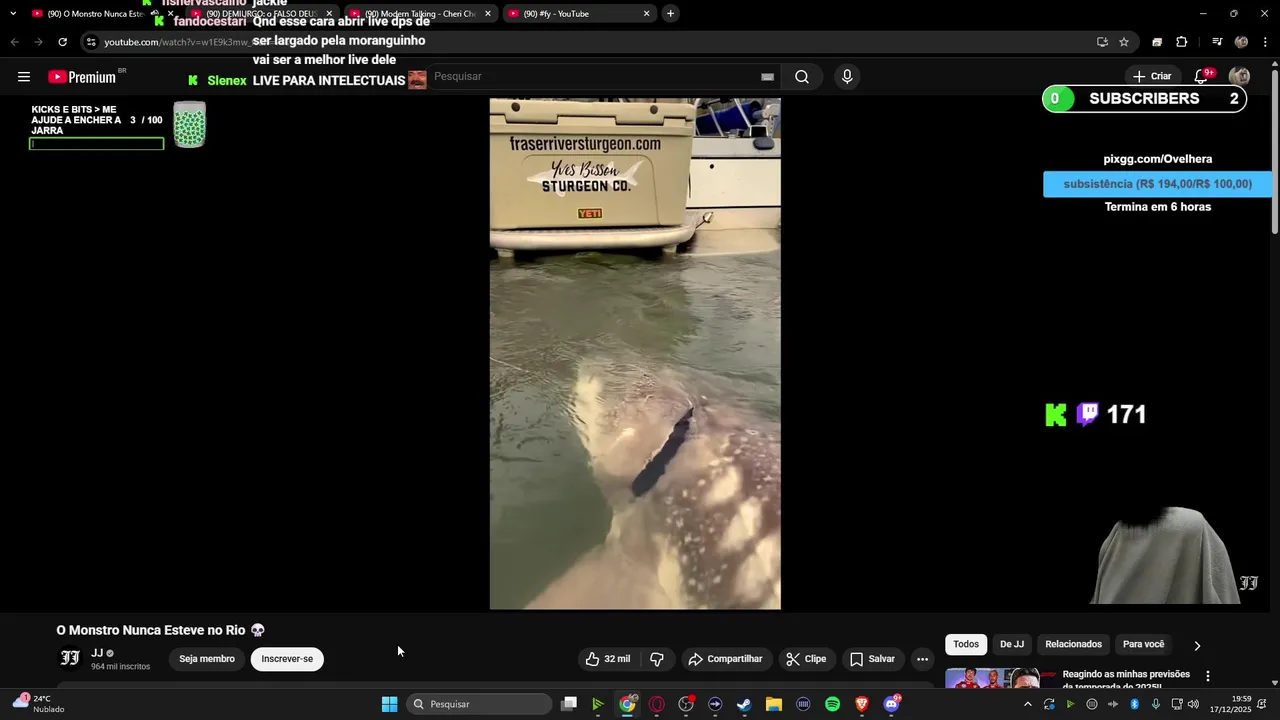Click the Seja membro button
Viewport: 1280px width, 720px height.
coord(207,659)
